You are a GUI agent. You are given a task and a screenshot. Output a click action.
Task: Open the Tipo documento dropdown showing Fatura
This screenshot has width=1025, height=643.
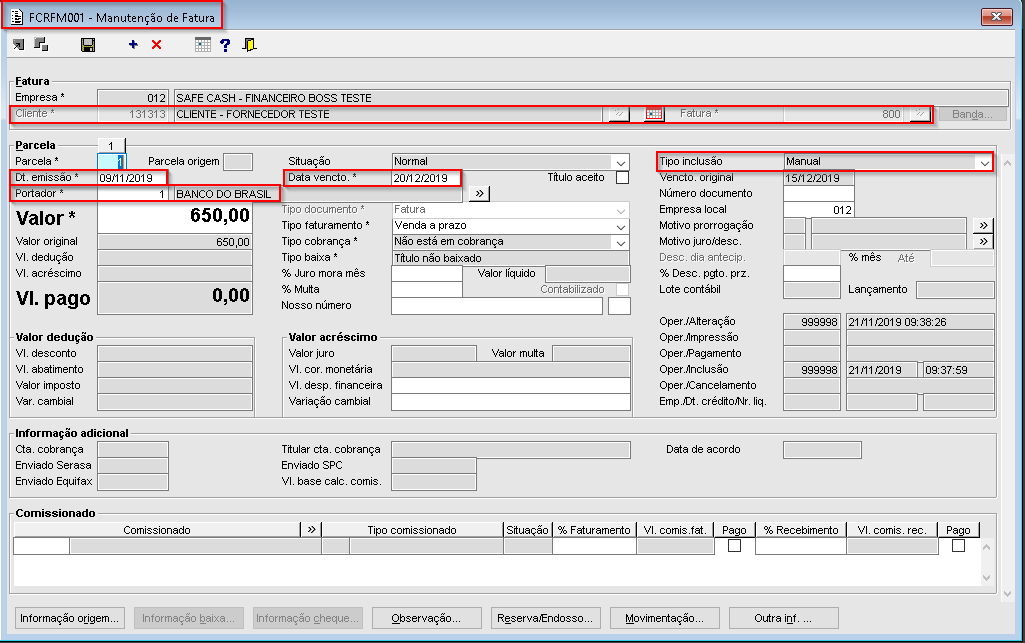tap(620, 210)
